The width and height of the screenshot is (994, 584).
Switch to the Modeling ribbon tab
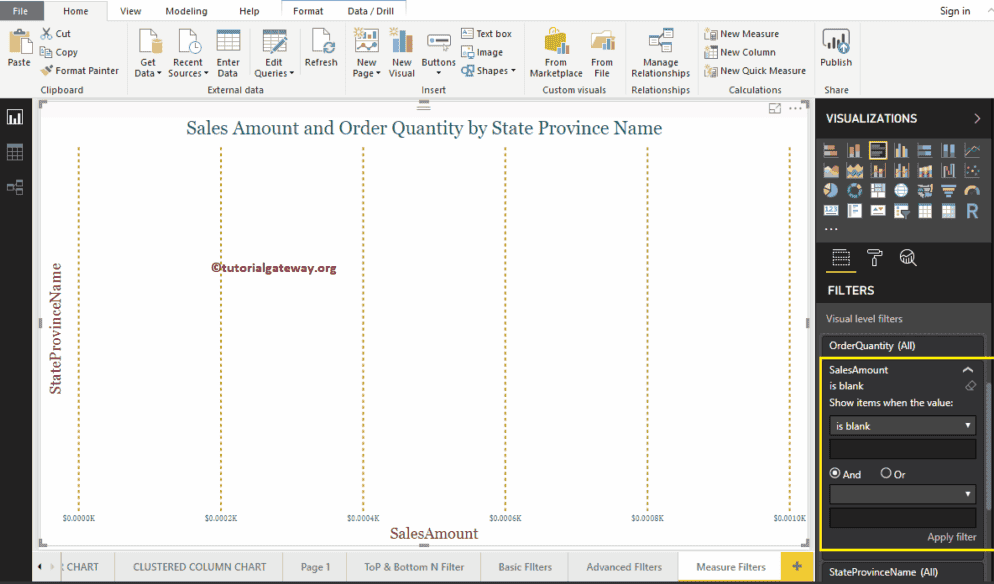(x=186, y=11)
